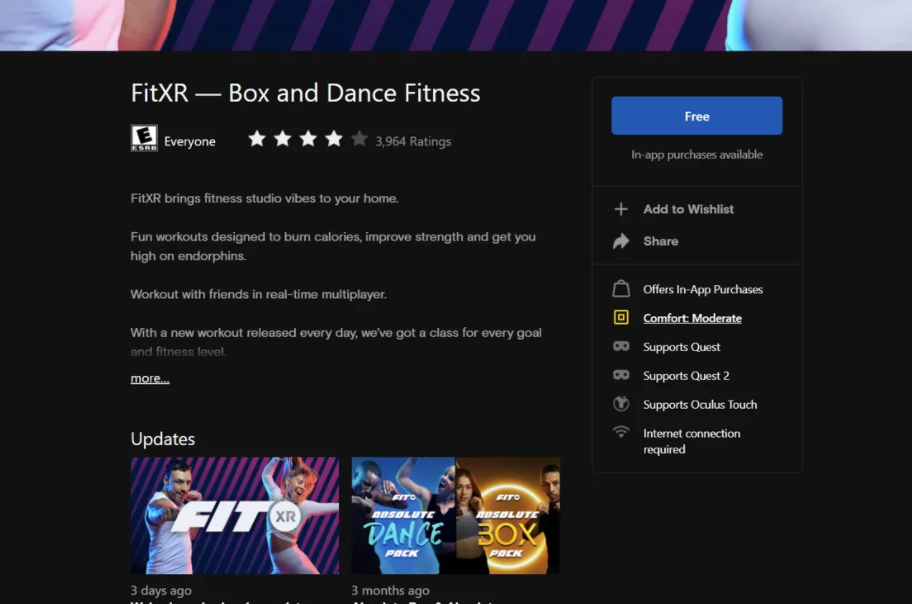
Task: Click the ESRB Everyone rating badge
Action: click(x=144, y=138)
